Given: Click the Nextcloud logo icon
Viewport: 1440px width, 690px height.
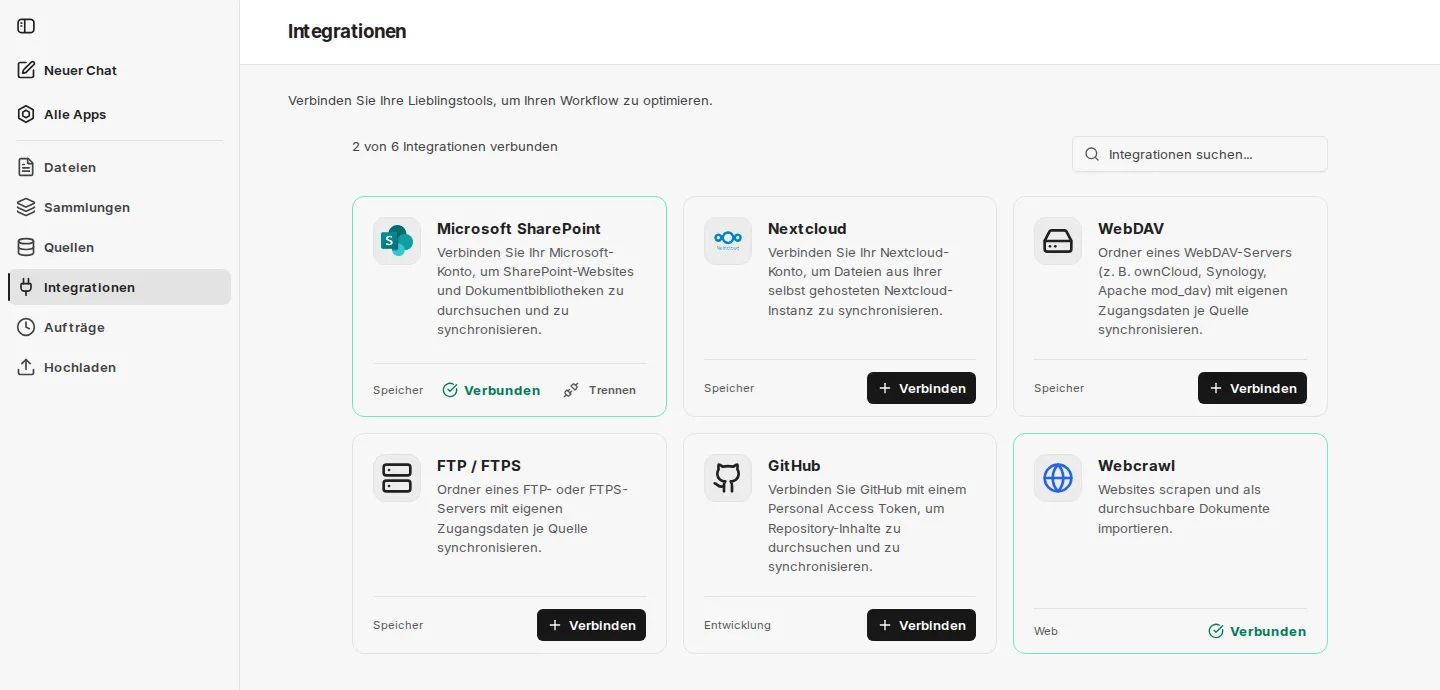Looking at the screenshot, I should click(728, 241).
